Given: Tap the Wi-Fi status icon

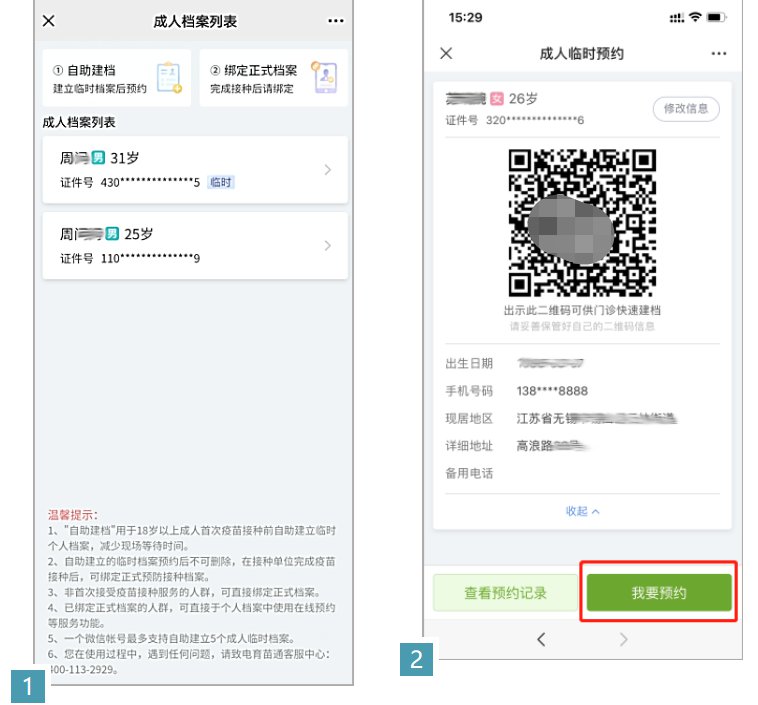Looking at the screenshot, I should pos(695,17).
